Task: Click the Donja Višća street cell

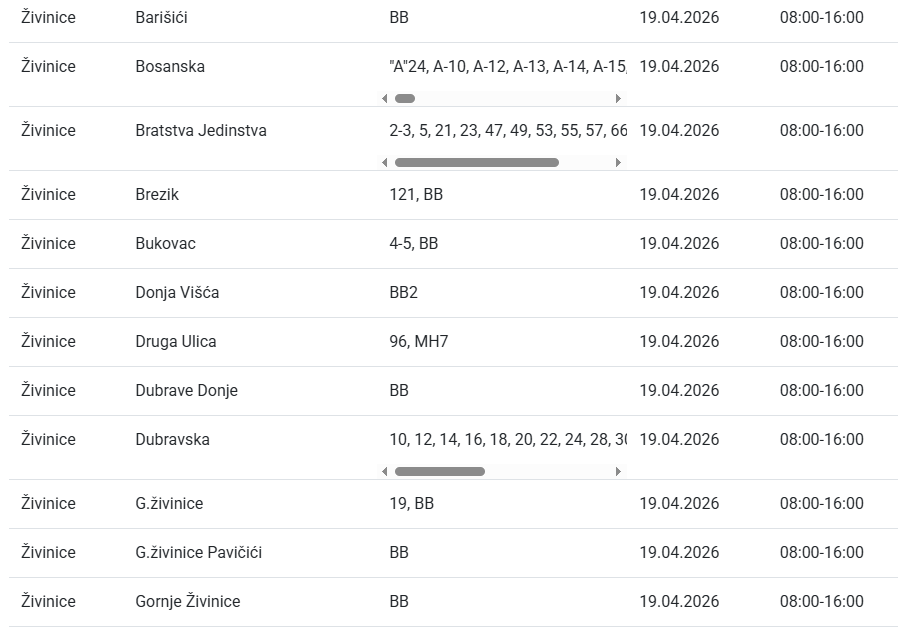Action: coord(177,293)
